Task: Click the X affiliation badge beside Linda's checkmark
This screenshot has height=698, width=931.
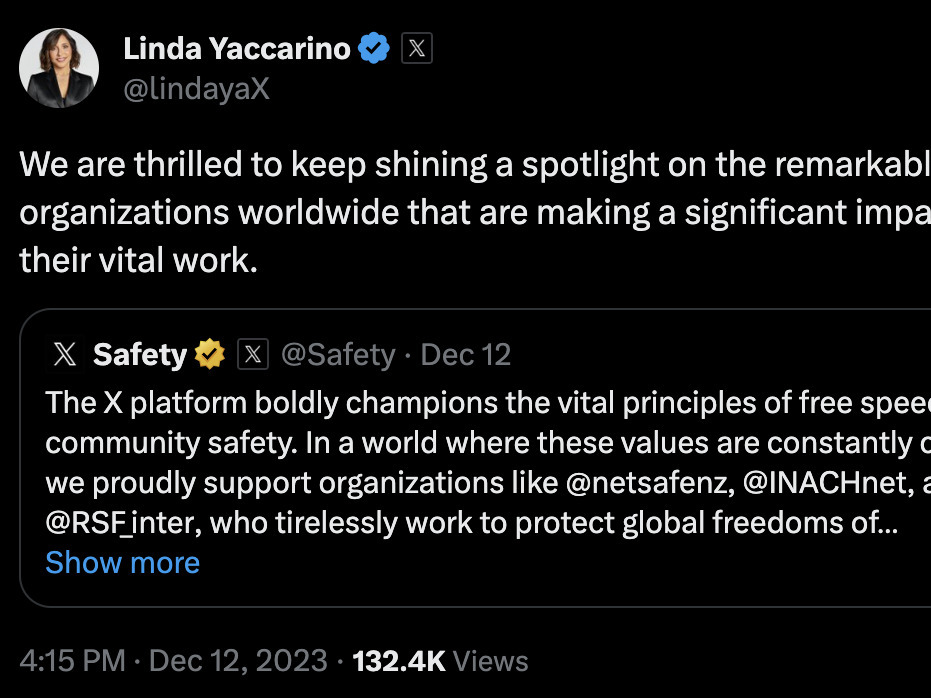Action: (416, 47)
